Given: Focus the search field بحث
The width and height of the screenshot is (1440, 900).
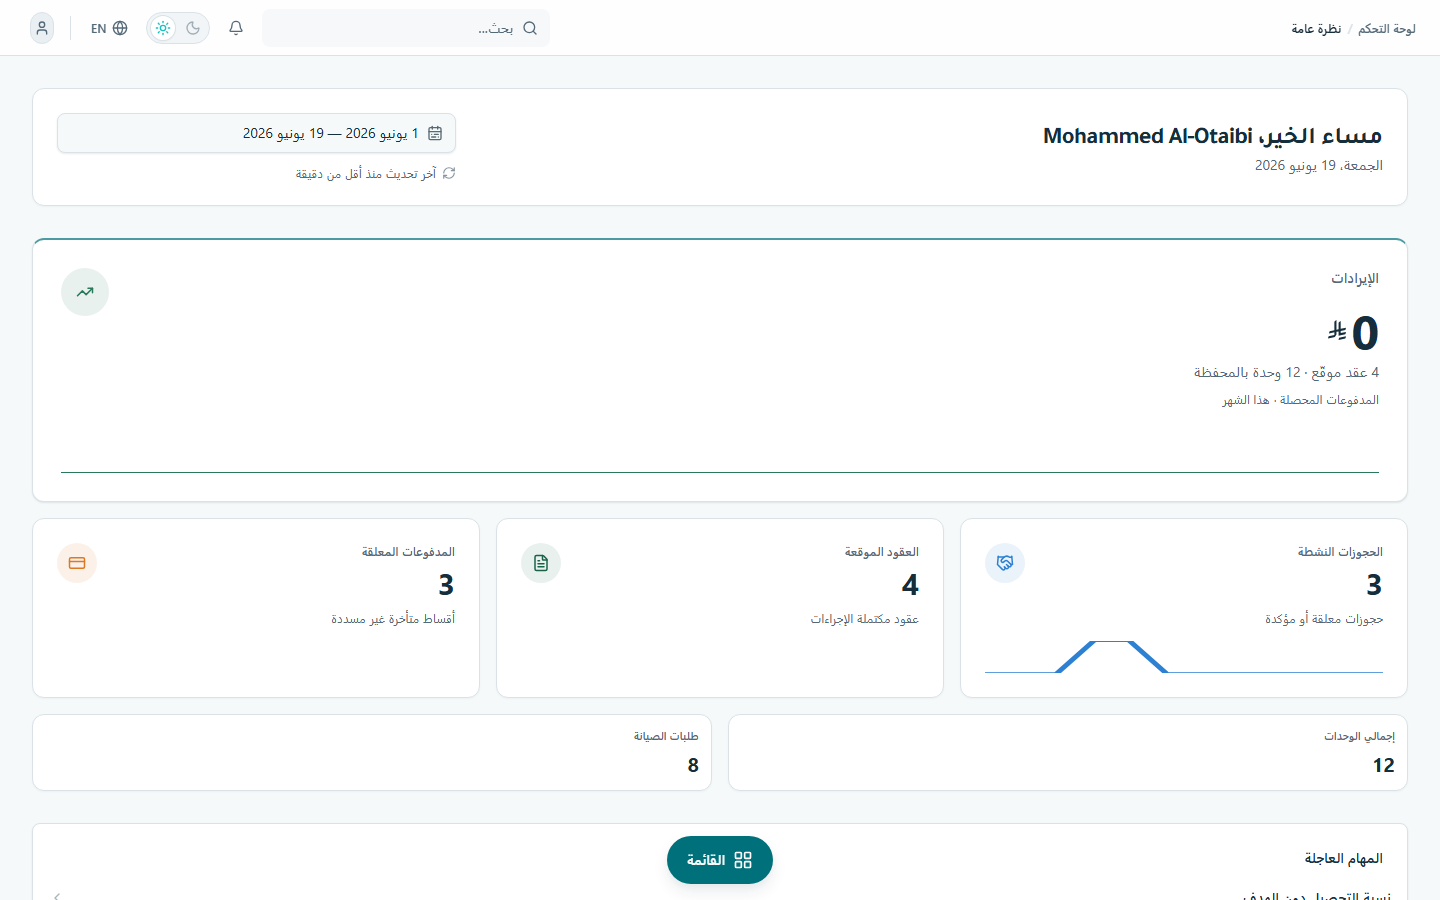Looking at the screenshot, I should pyautogui.click(x=406, y=28).
